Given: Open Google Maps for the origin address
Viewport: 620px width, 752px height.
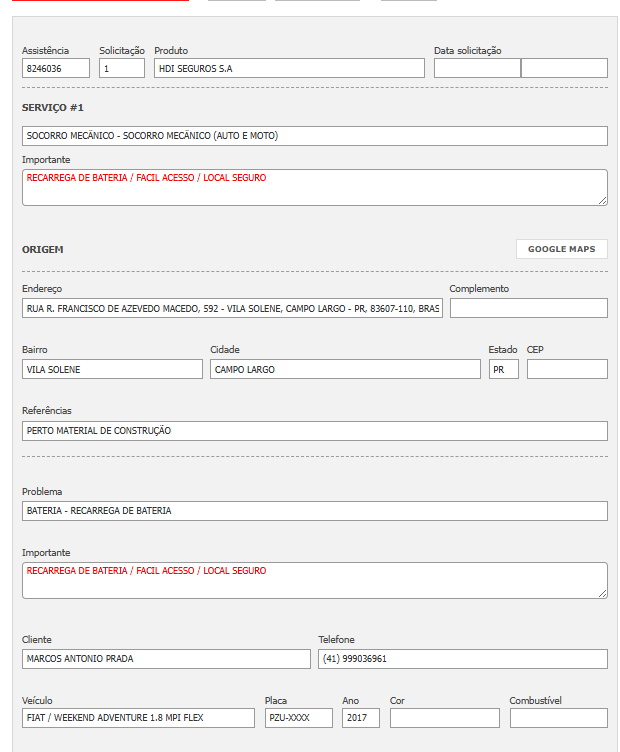Looking at the screenshot, I should 561,249.
